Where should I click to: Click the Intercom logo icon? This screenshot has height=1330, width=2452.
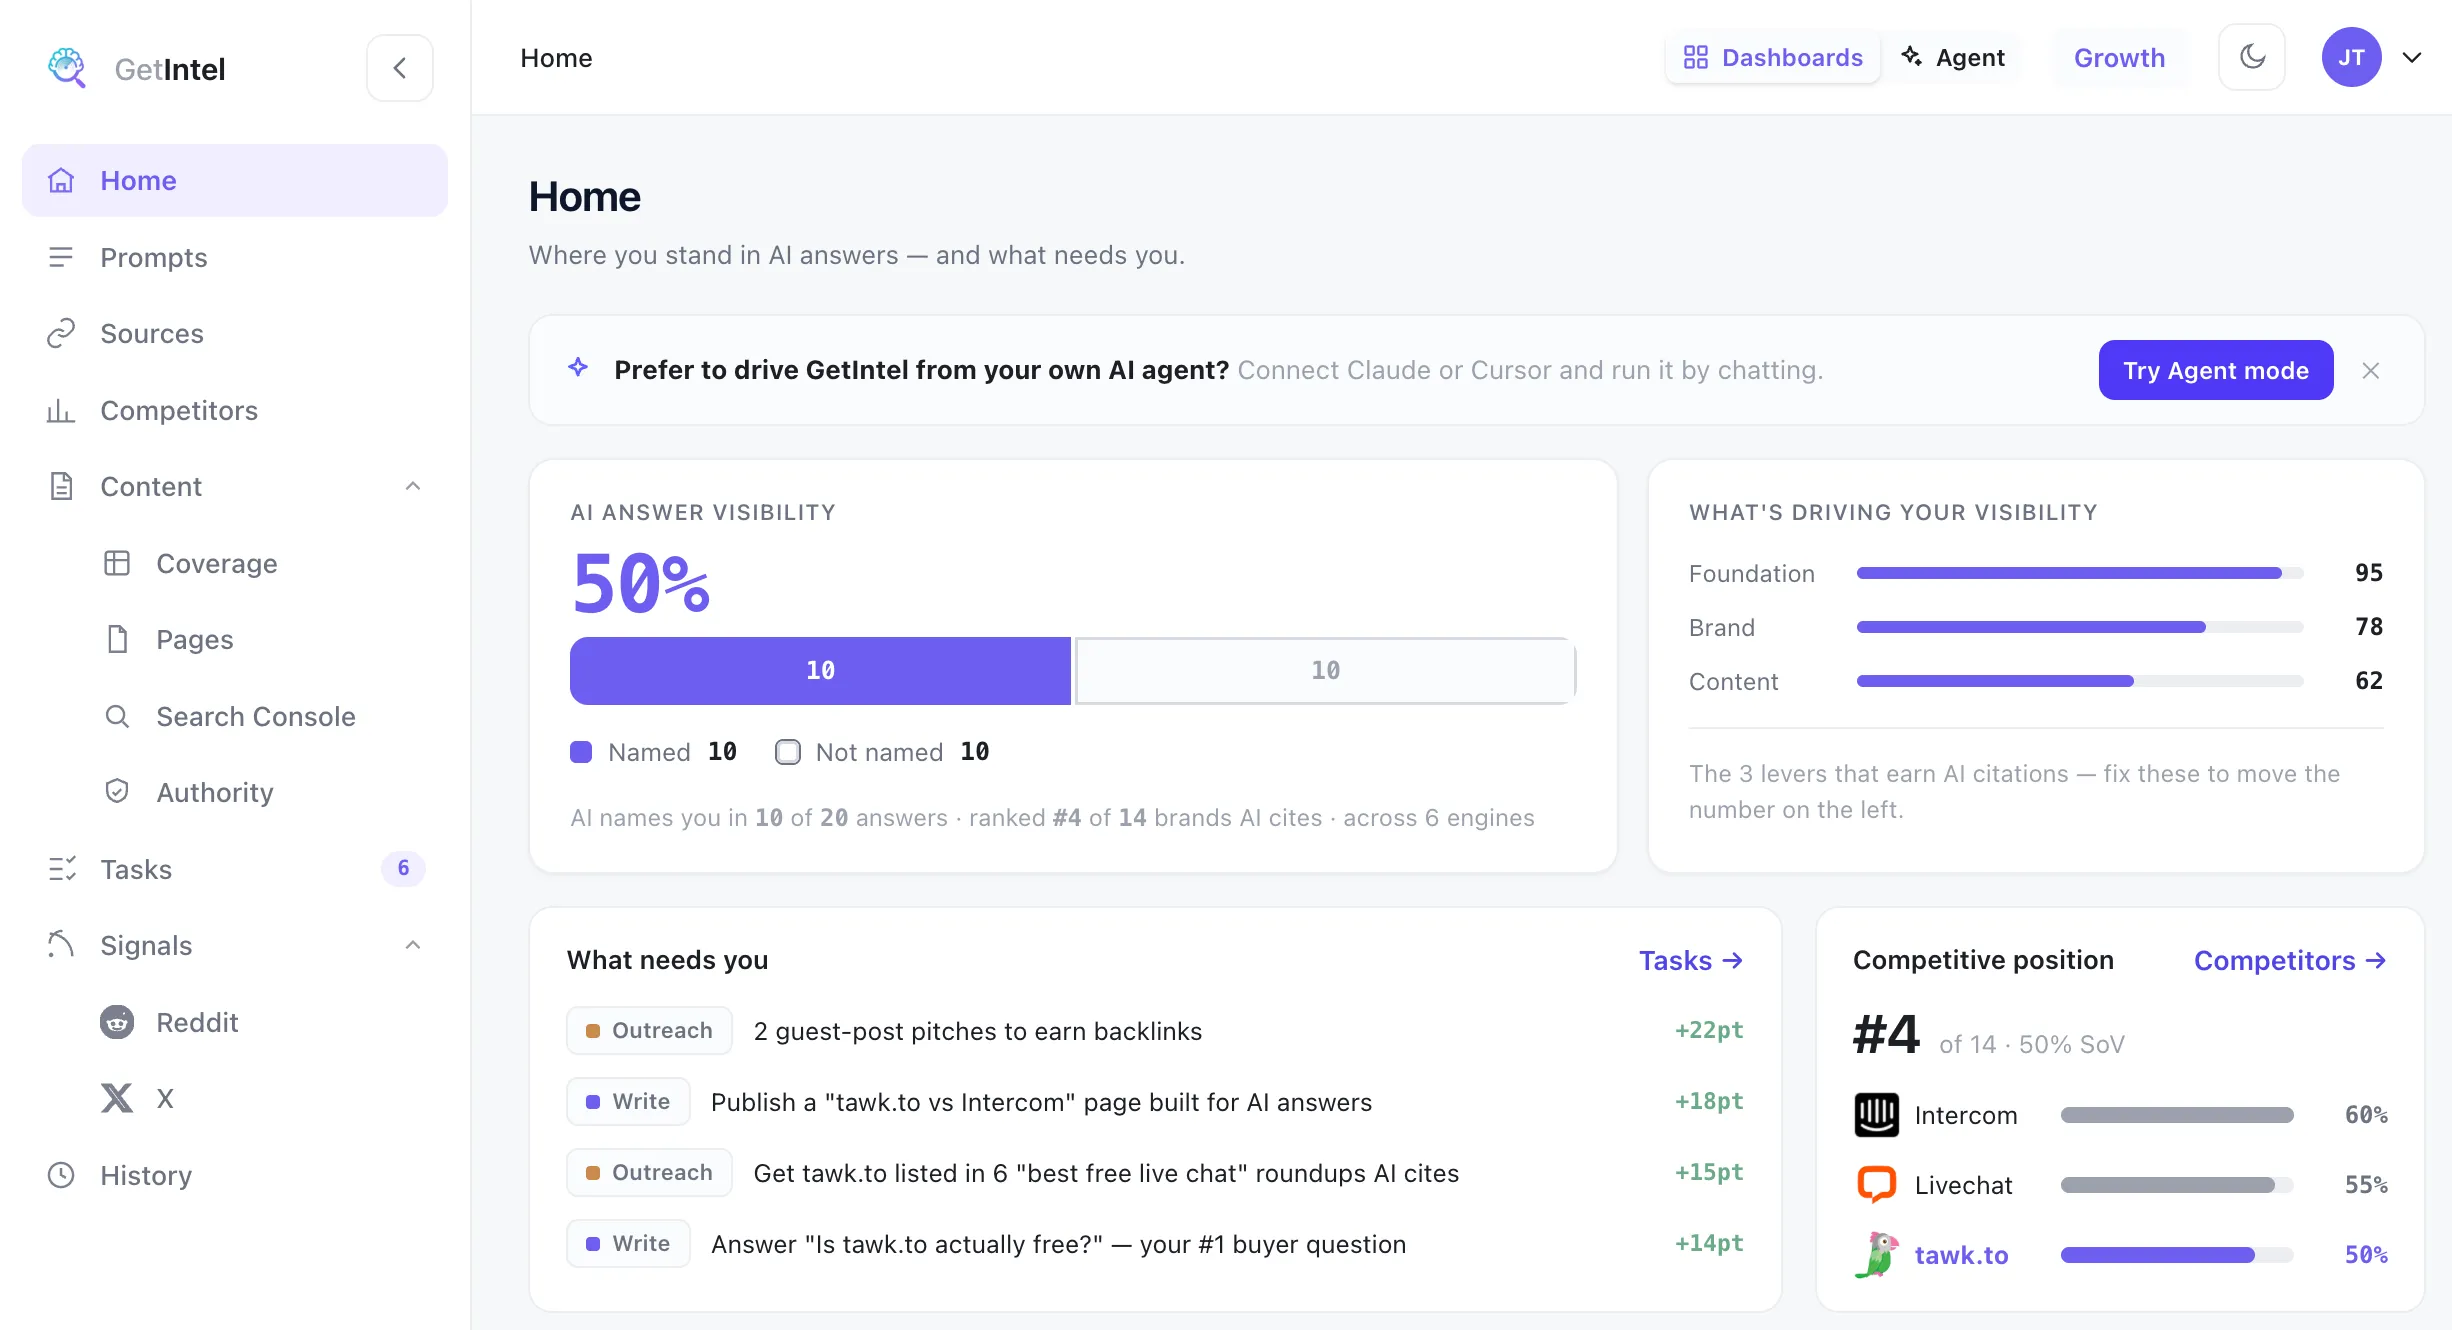(1877, 1114)
